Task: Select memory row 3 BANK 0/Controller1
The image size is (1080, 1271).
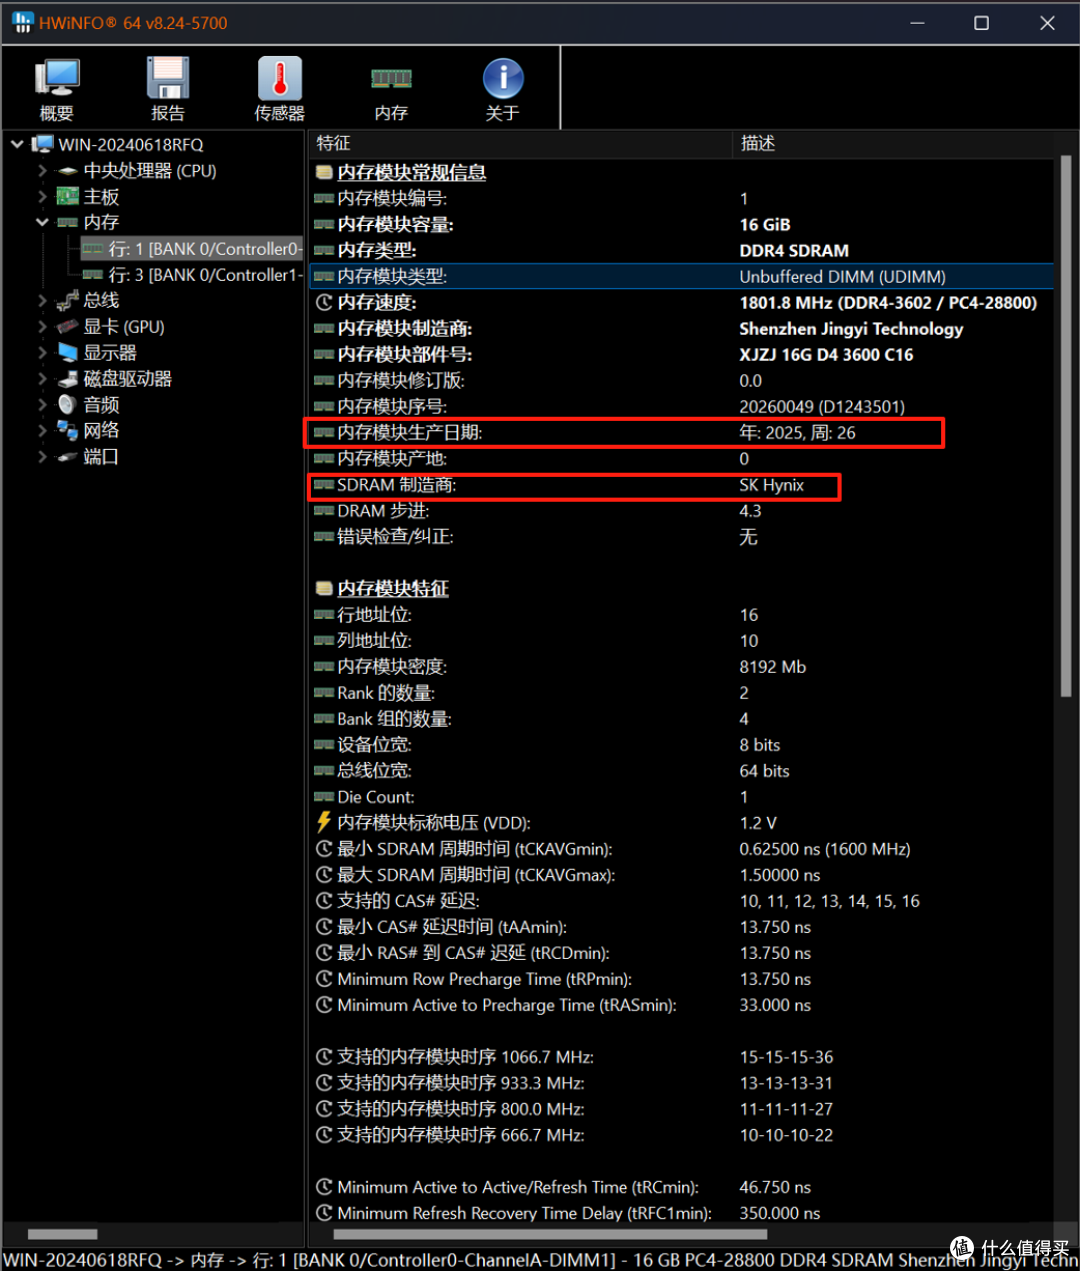Action: (191, 274)
